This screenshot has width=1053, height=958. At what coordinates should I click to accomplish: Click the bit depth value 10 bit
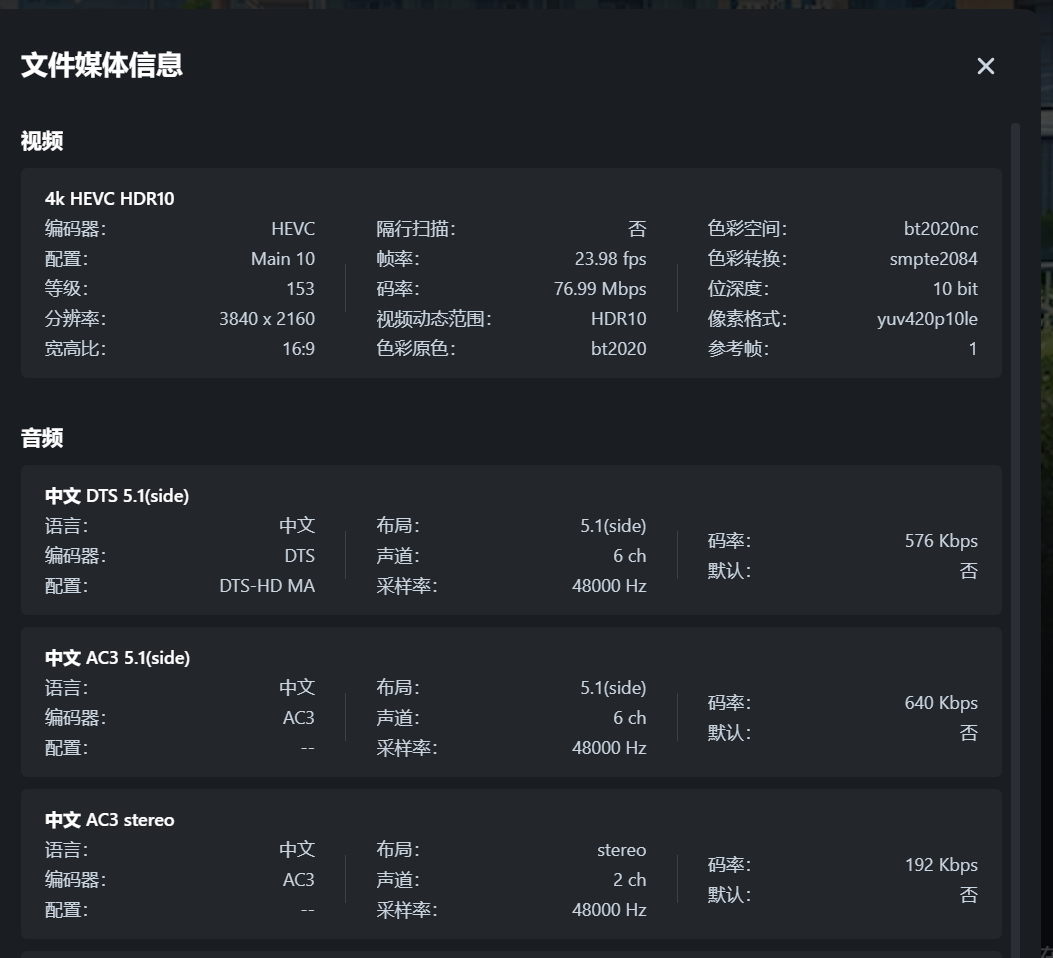[x=955, y=289]
